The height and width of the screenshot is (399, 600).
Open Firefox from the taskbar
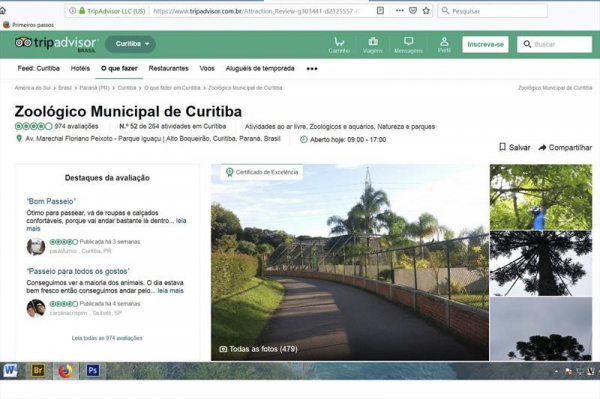[x=65, y=371]
